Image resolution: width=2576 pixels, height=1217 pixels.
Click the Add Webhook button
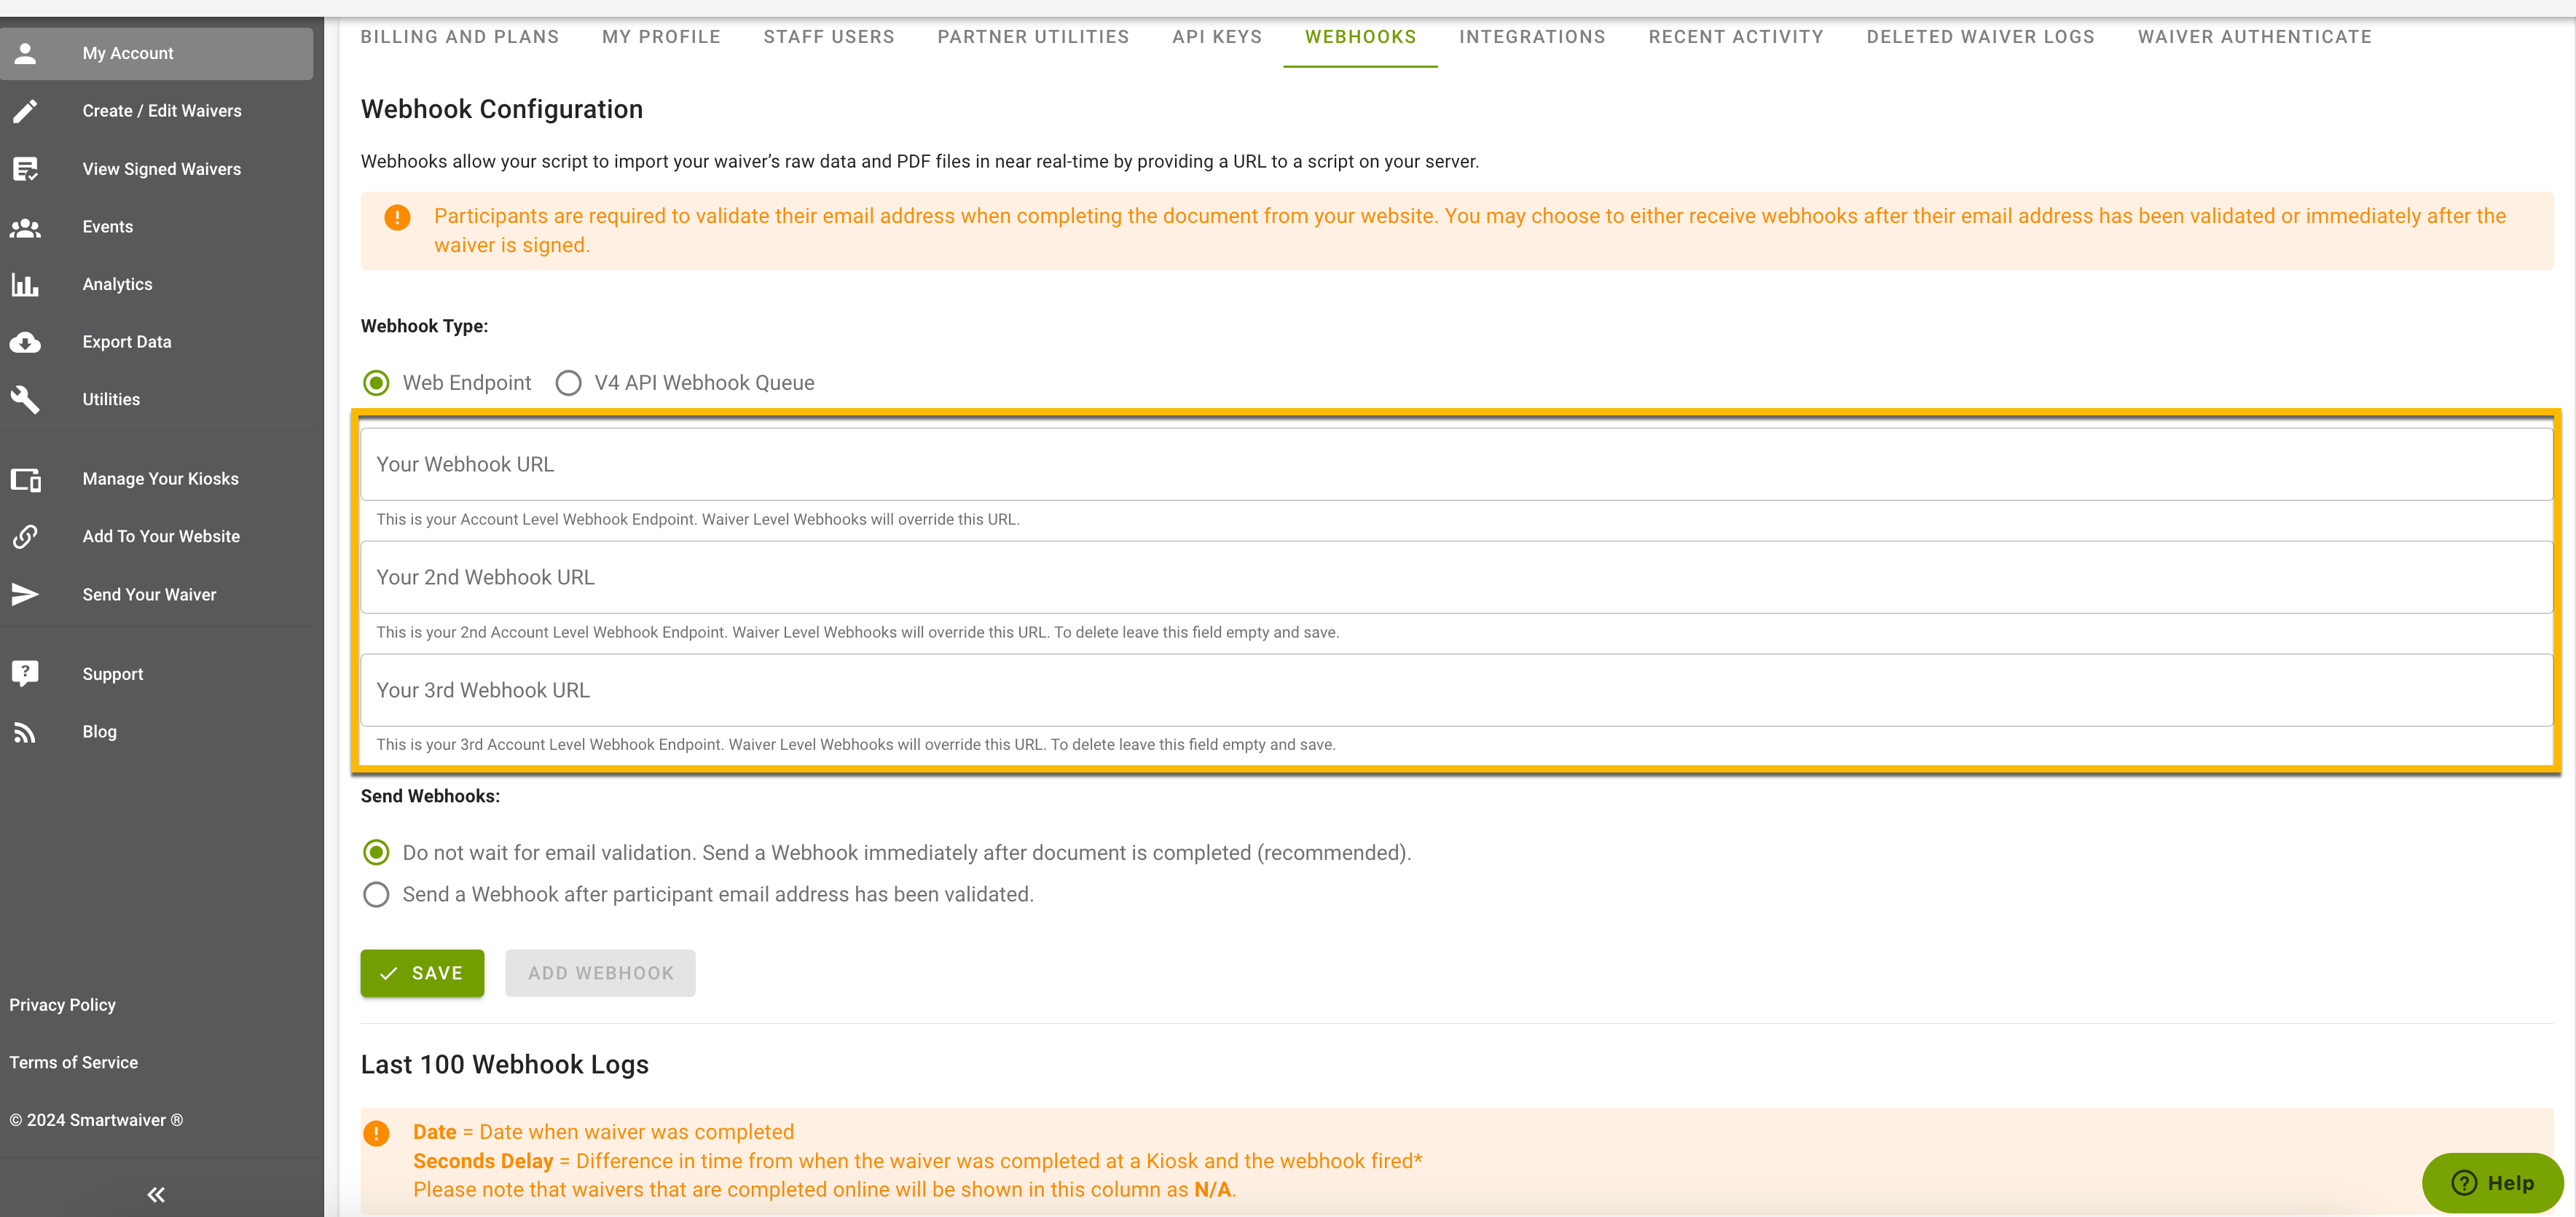pos(600,973)
